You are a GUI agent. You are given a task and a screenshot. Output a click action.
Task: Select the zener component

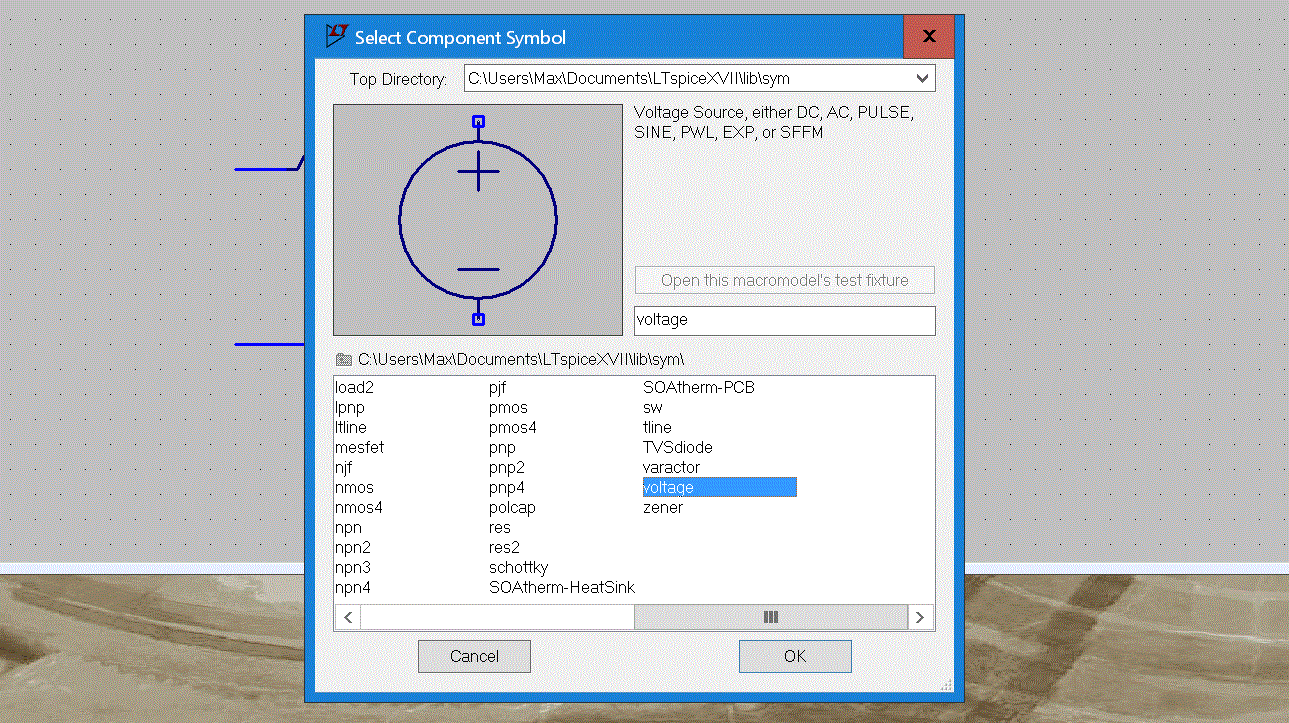663,507
